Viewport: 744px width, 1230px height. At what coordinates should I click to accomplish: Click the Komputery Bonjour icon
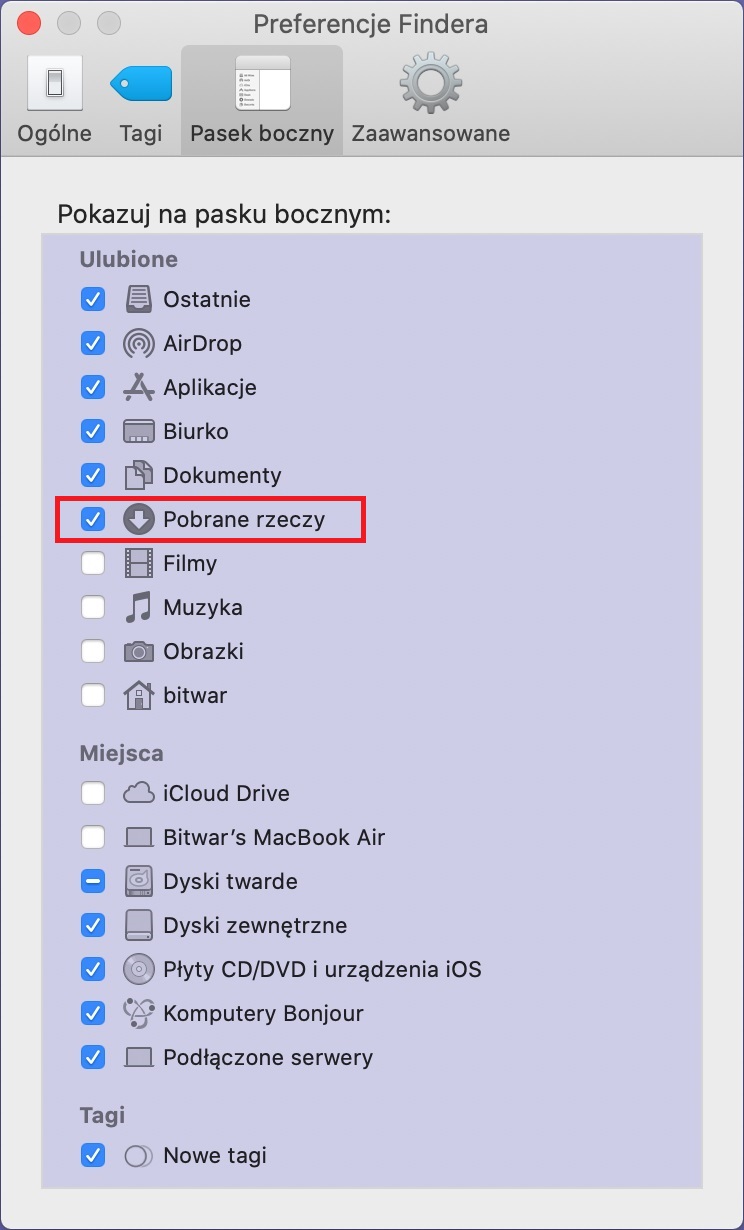pyautogui.click(x=138, y=1014)
